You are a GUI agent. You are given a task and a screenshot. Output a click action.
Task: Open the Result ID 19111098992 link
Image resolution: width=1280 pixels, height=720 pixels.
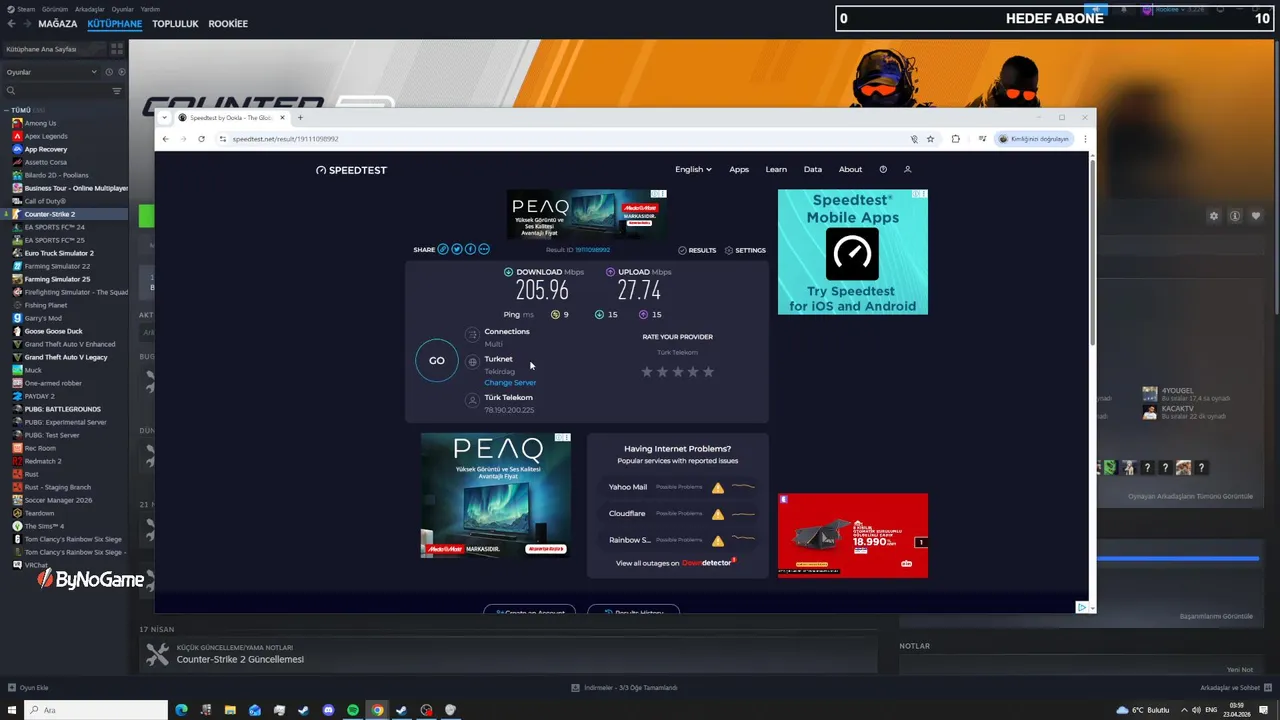592,250
